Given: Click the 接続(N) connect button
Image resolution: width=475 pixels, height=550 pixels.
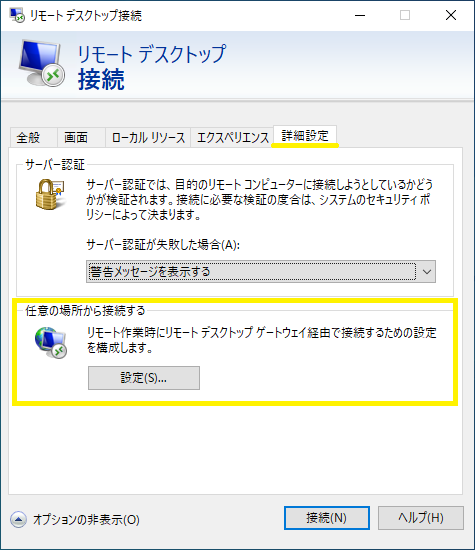Looking at the screenshot, I should [x=327, y=518].
